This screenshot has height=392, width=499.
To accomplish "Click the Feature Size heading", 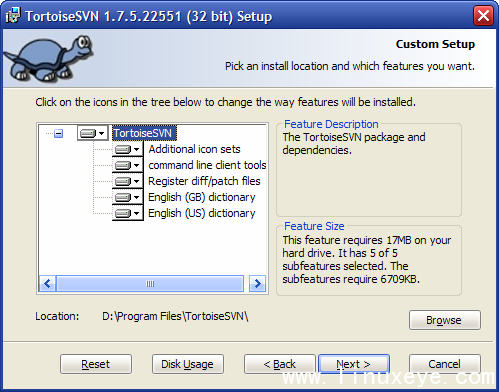I will (x=314, y=226).
